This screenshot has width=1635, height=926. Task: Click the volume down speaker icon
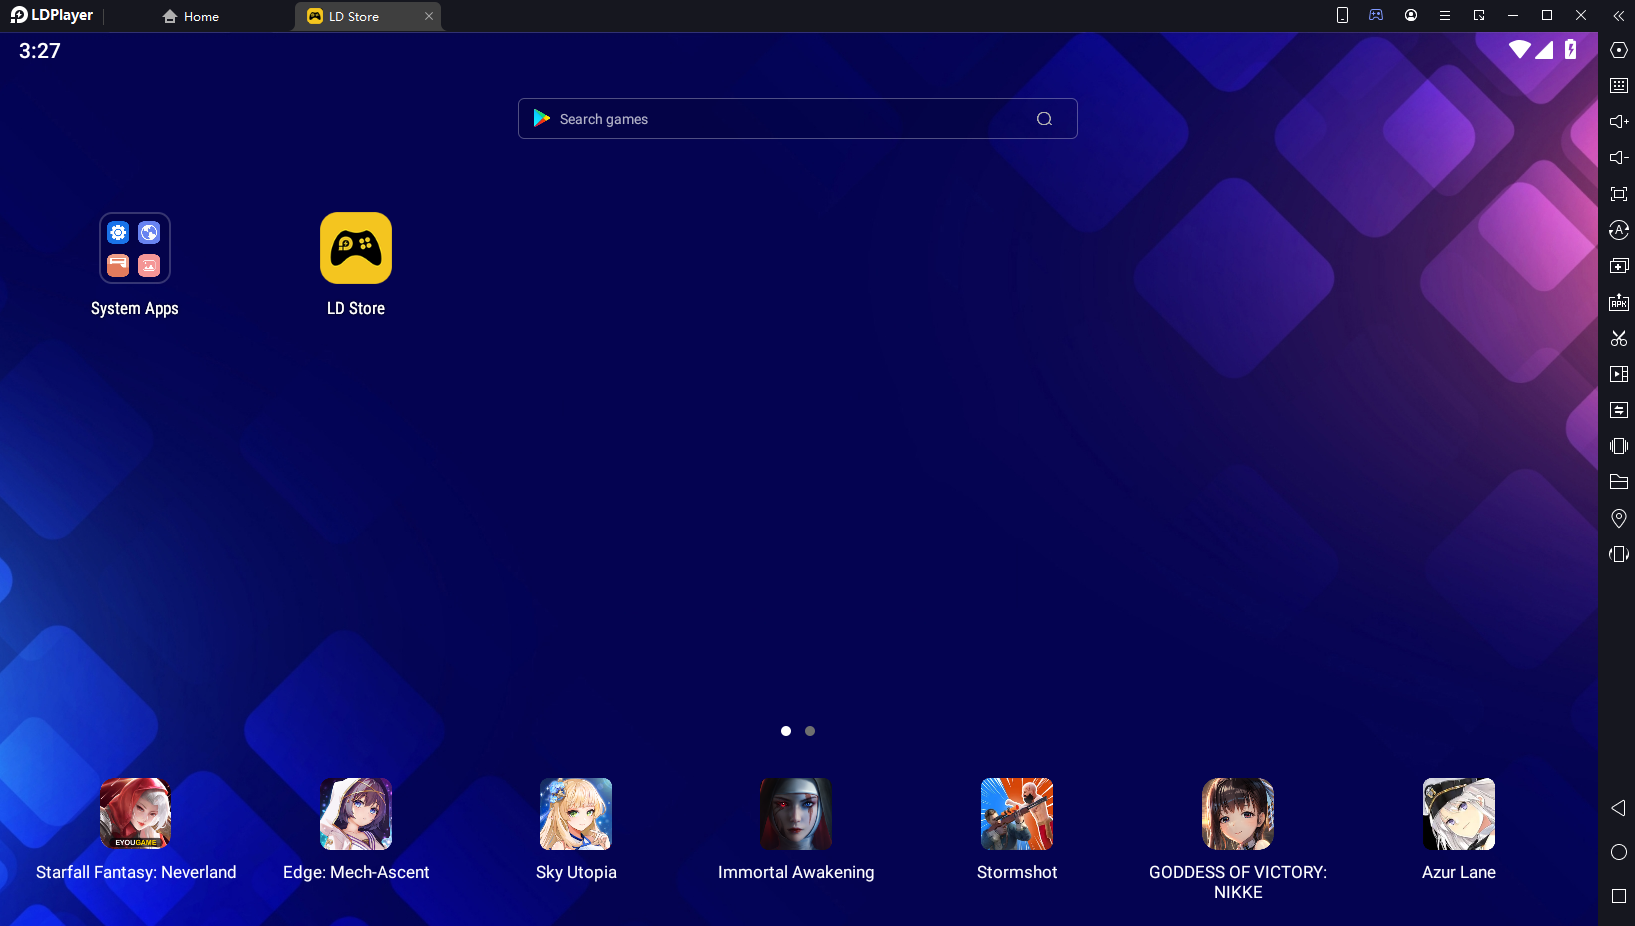click(x=1619, y=158)
